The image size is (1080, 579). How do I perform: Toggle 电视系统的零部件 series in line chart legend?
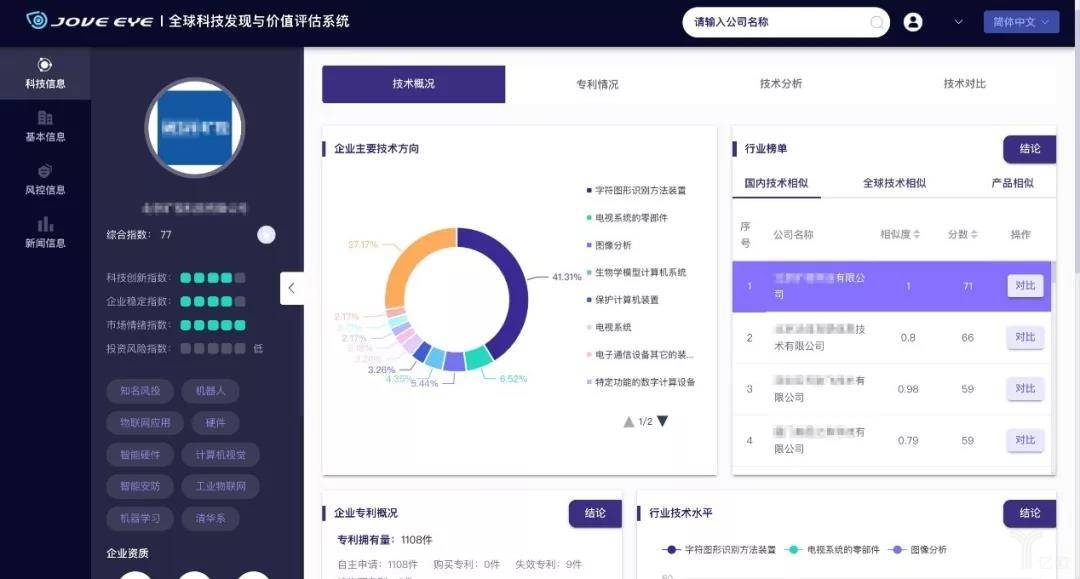832,549
